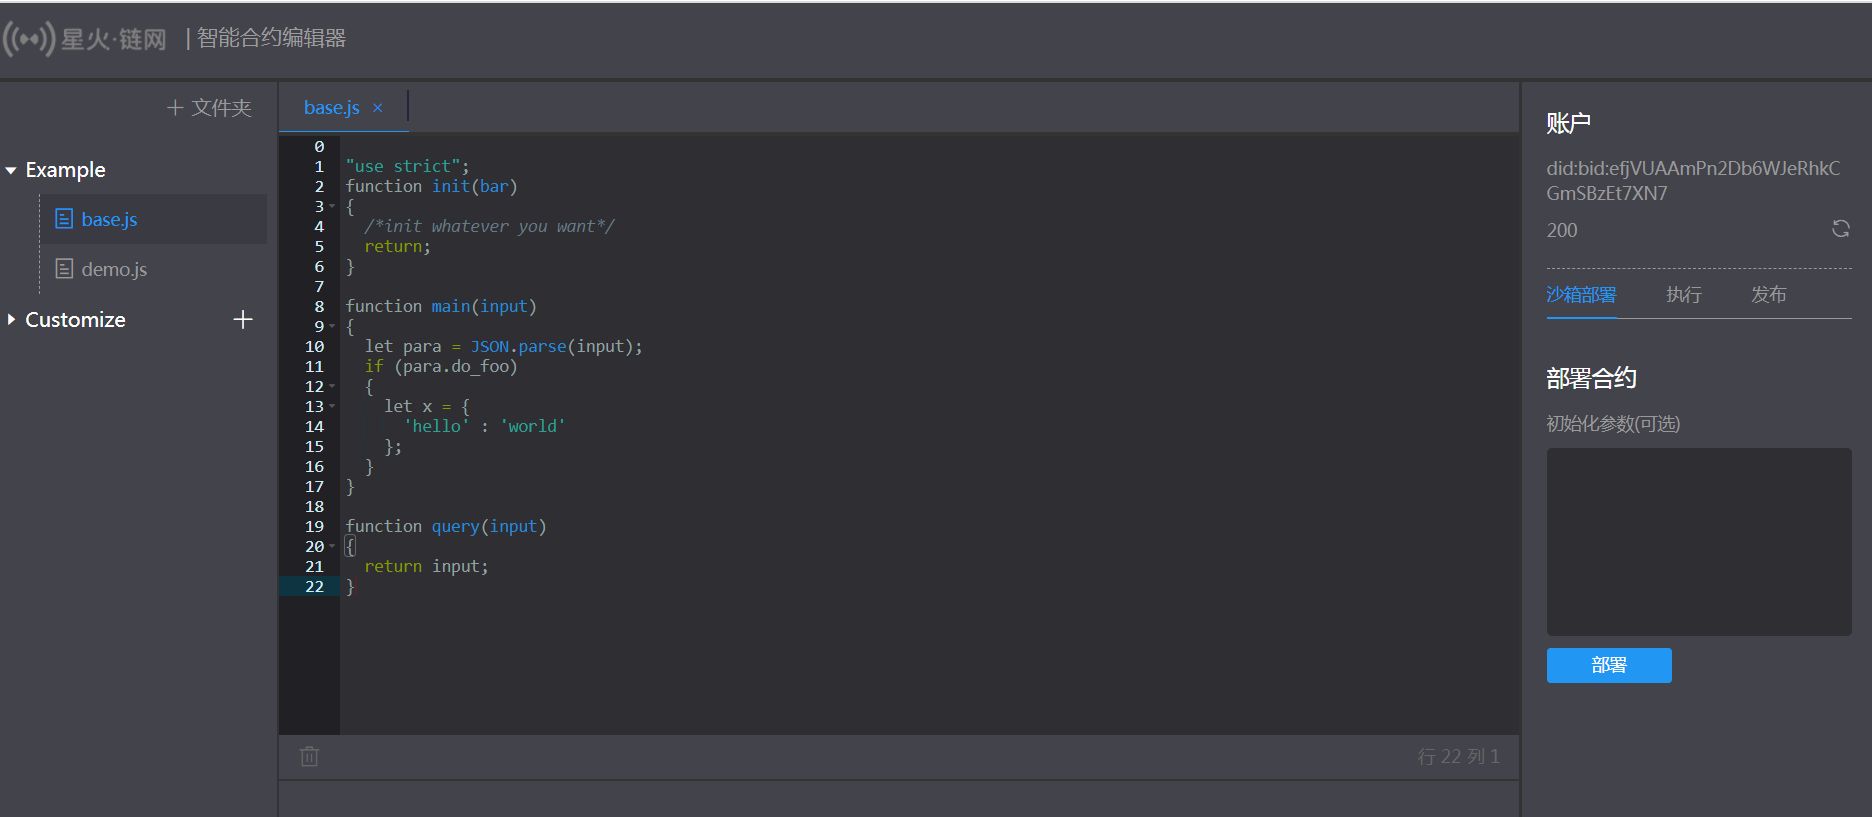
Task: Click the account balance refresh icon
Action: (1840, 229)
